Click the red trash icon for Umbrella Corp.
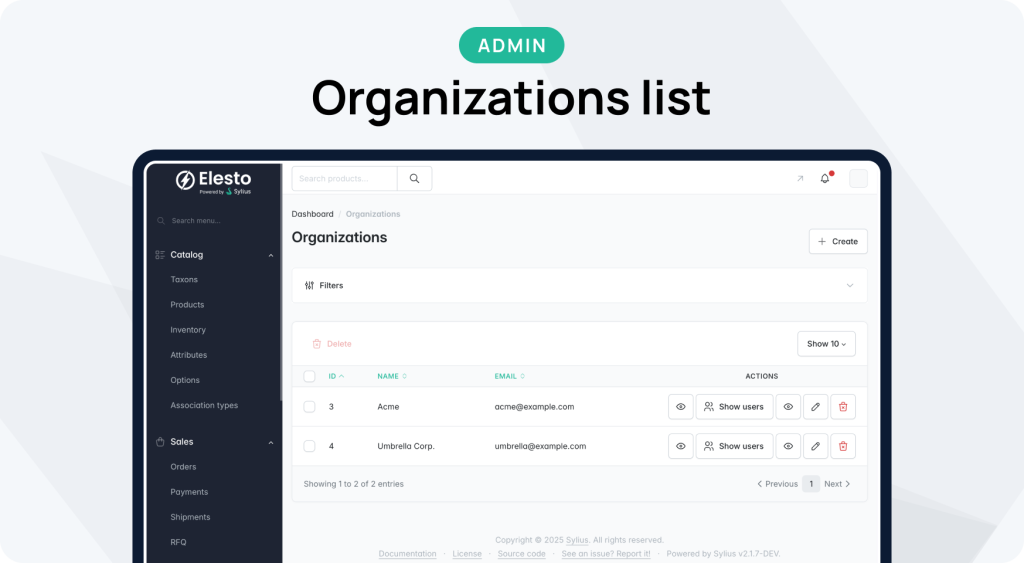This screenshot has width=1024, height=563. point(843,446)
